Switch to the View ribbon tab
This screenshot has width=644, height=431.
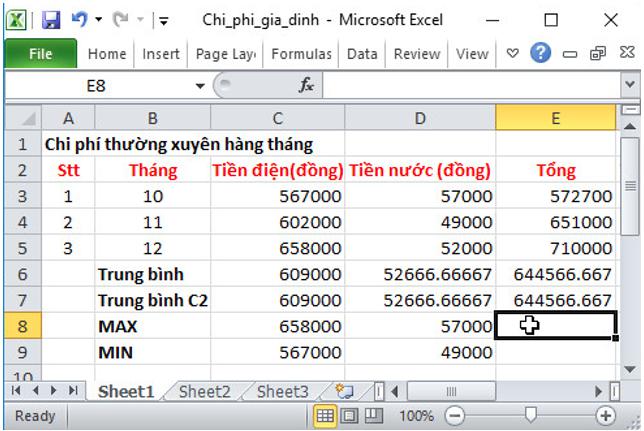click(472, 54)
